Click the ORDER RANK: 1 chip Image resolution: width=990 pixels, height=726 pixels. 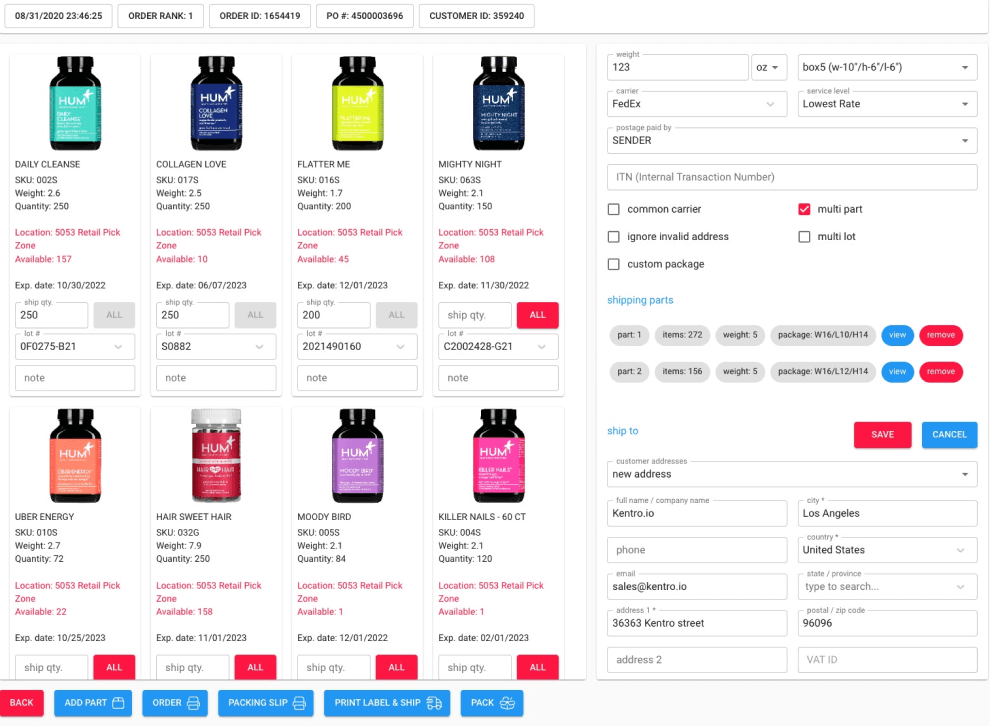pyautogui.click(x=160, y=16)
